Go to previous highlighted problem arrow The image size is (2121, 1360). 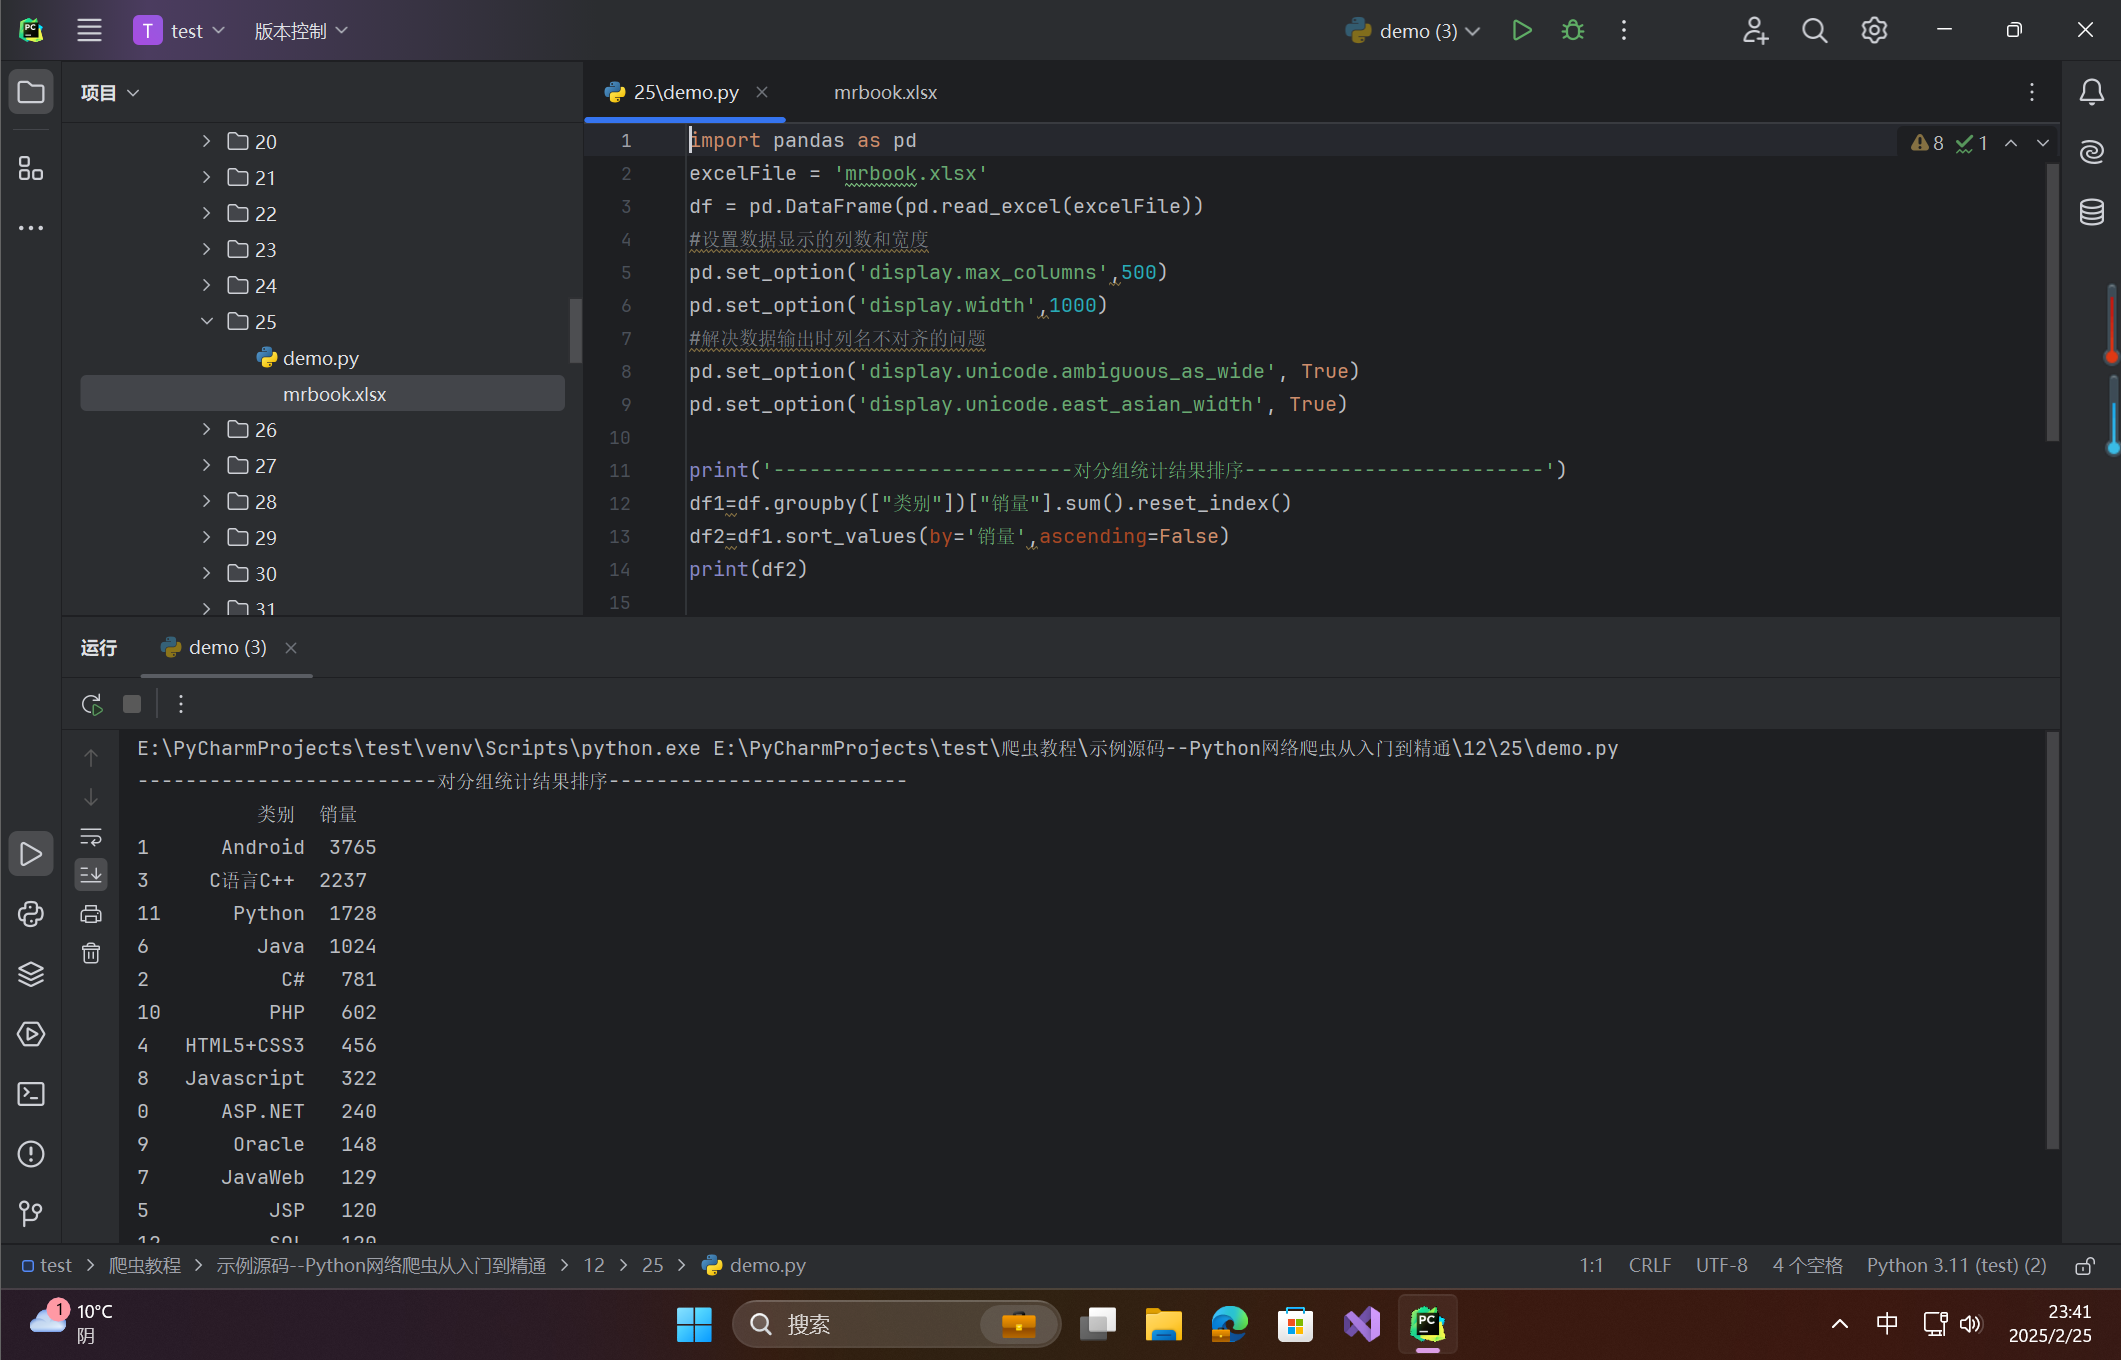coord(2011,143)
